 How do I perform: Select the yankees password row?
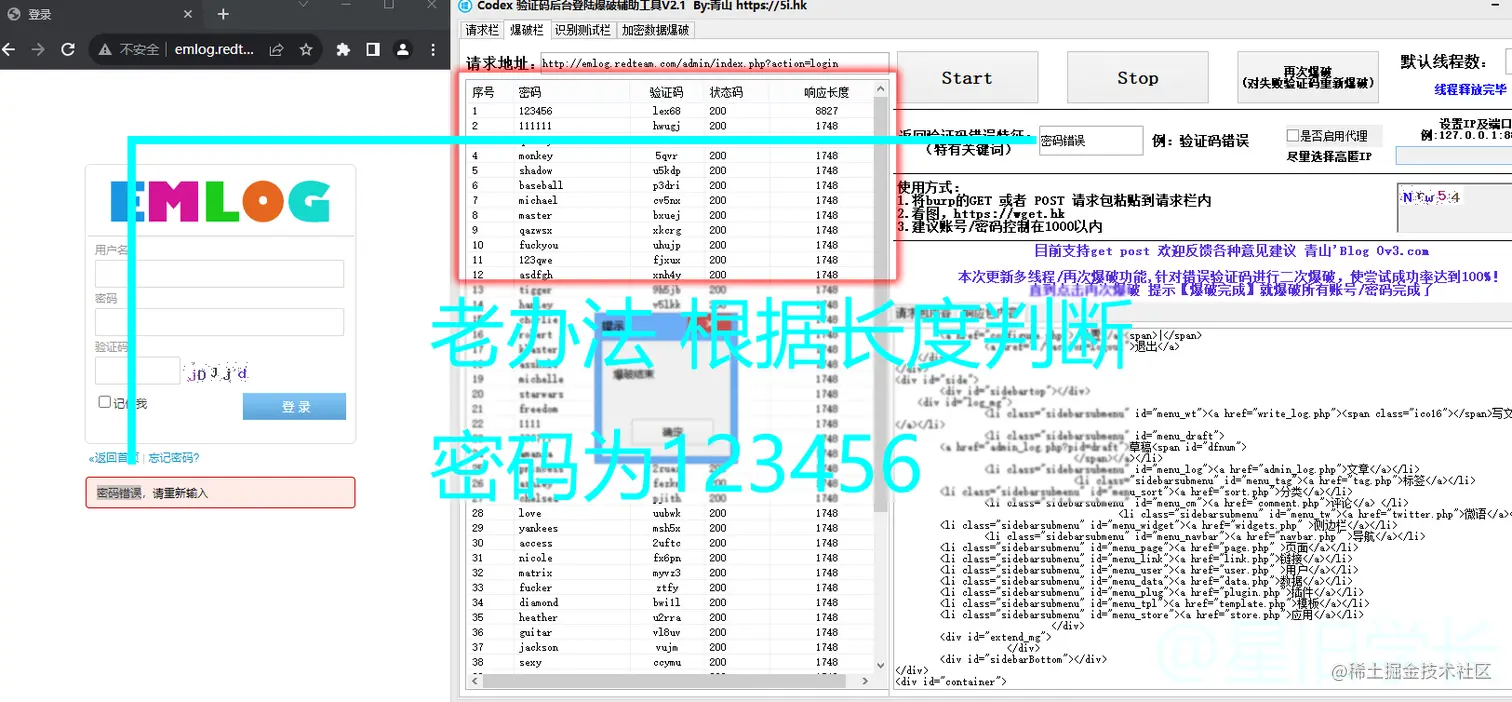coord(669,528)
